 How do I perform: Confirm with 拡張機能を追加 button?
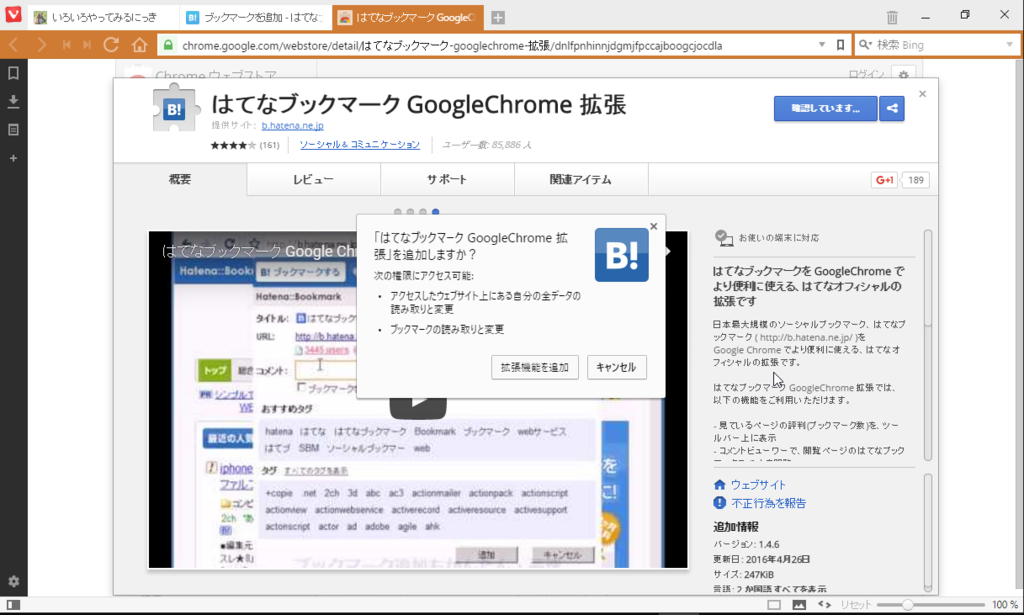pyautogui.click(x=535, y=368)
